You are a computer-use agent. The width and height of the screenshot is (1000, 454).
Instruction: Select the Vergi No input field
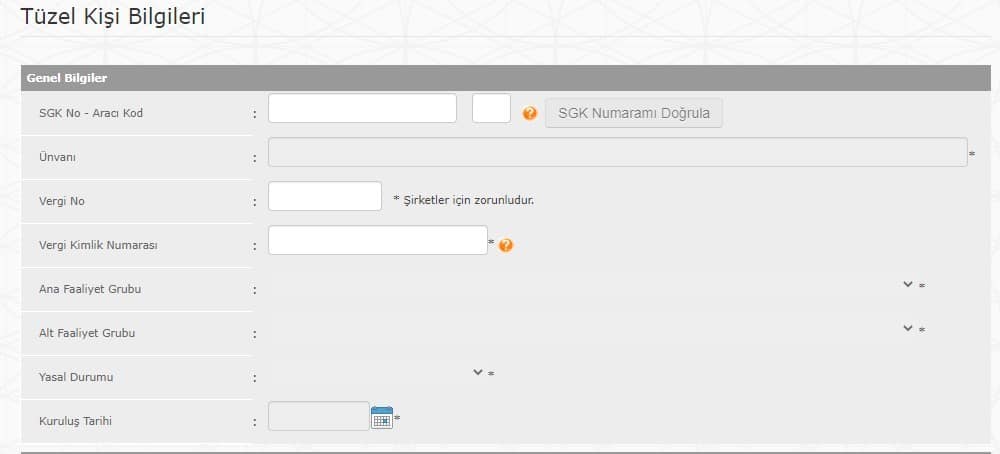pyautogui.click(x=325, y=197)
